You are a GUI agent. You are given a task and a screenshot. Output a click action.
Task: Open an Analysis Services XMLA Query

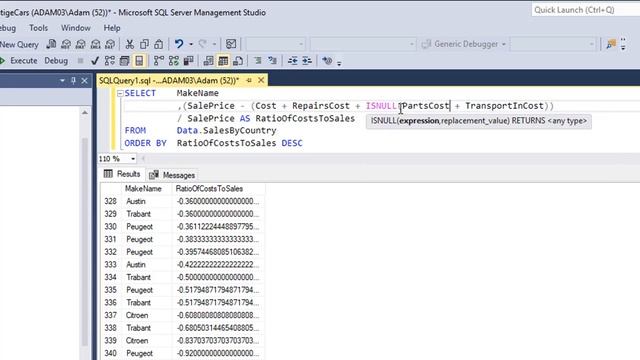click(x=96, y=44)
